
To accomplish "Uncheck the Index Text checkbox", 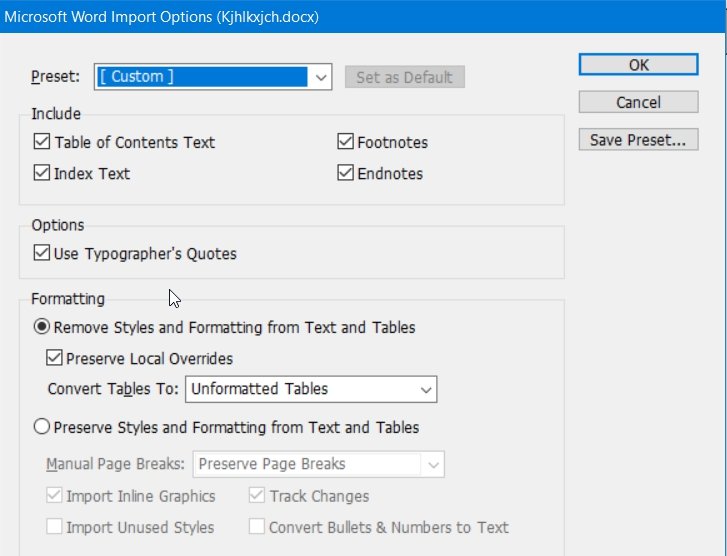I will click(42, 173).
